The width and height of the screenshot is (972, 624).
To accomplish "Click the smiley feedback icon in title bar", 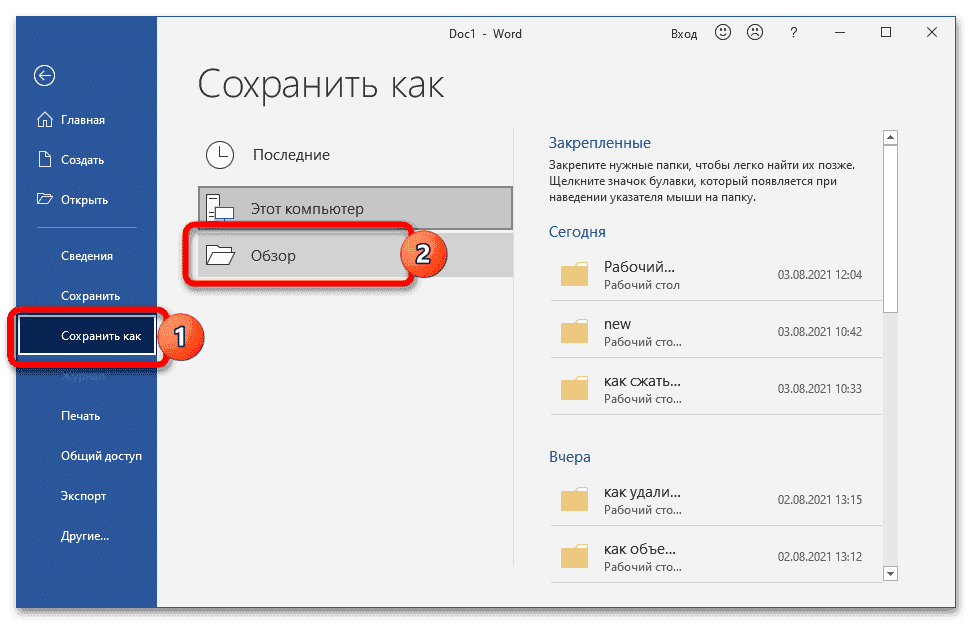I will pyautogui.click(x=722, y=32).
